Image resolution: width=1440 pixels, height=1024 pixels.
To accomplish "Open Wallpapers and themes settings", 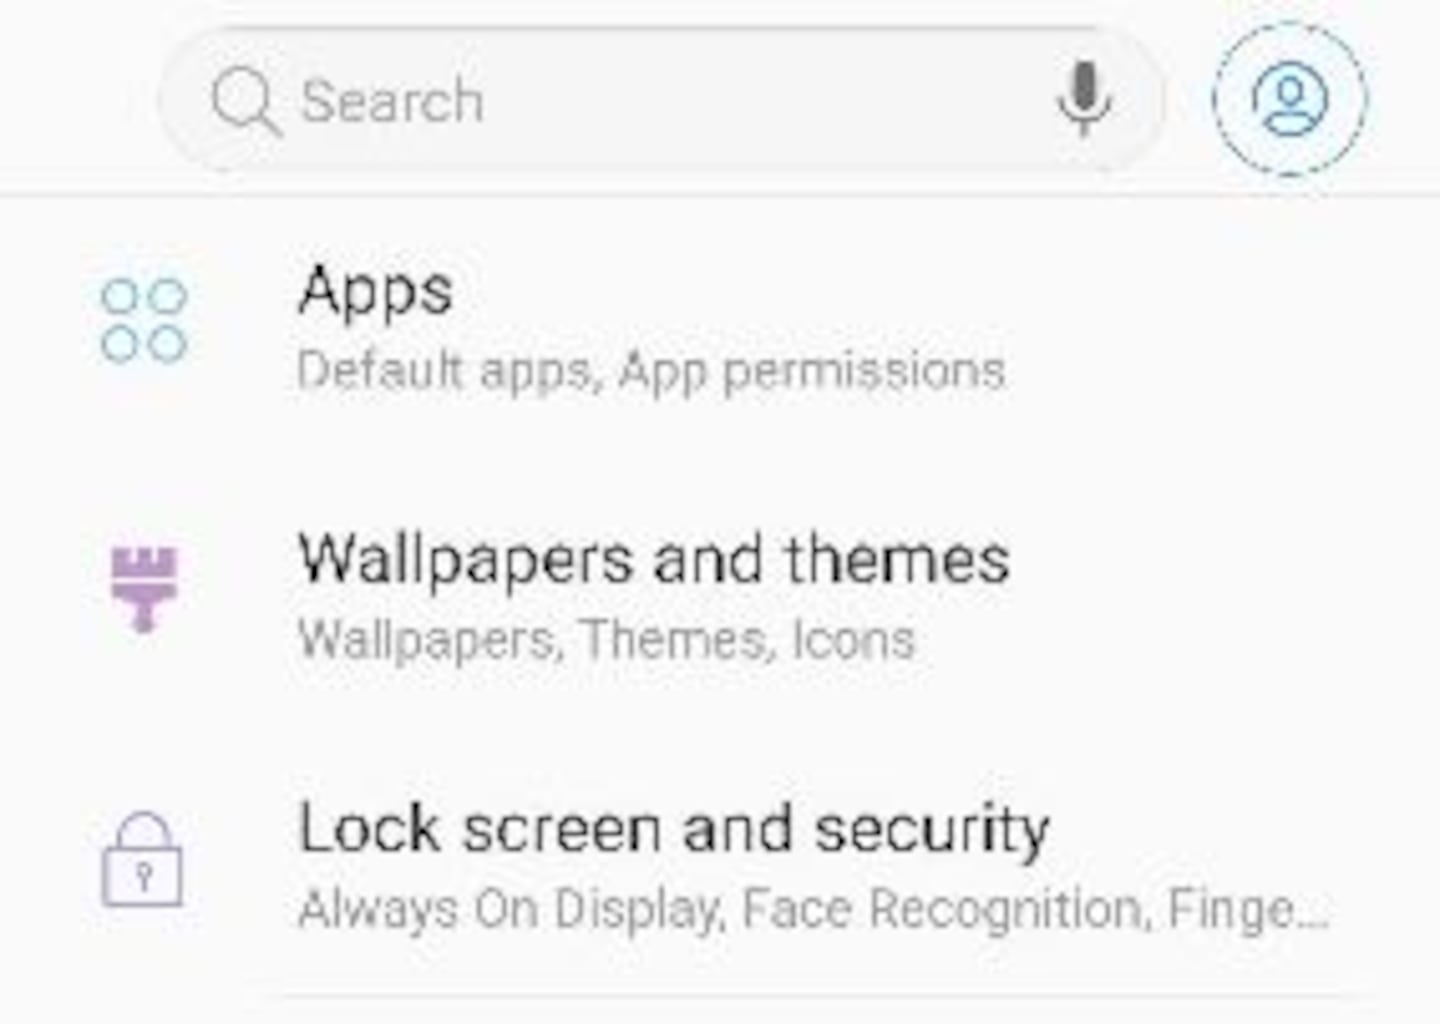I will (x=654, y=559).
